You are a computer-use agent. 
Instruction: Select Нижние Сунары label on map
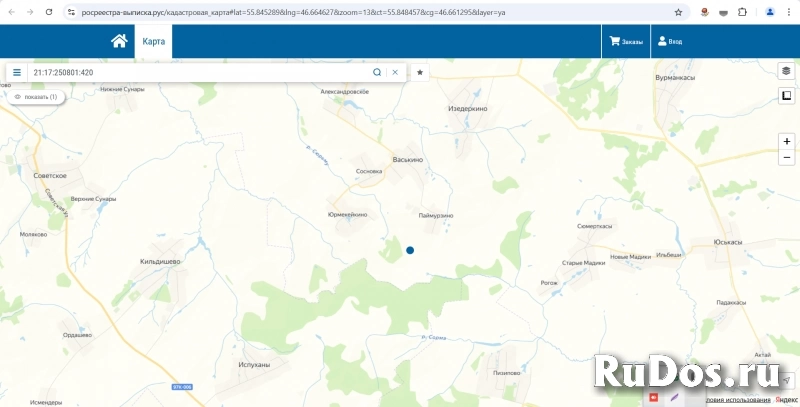pyautogui.click(x=122, y=89)
